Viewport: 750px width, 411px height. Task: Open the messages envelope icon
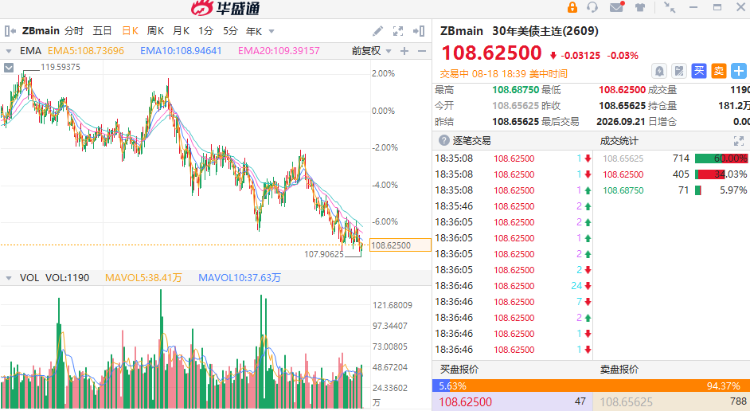coord(617,7)
